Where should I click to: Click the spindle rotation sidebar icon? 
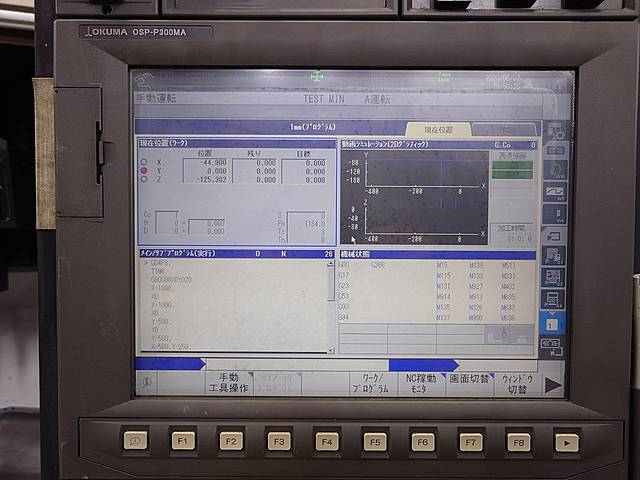point(555,170)
